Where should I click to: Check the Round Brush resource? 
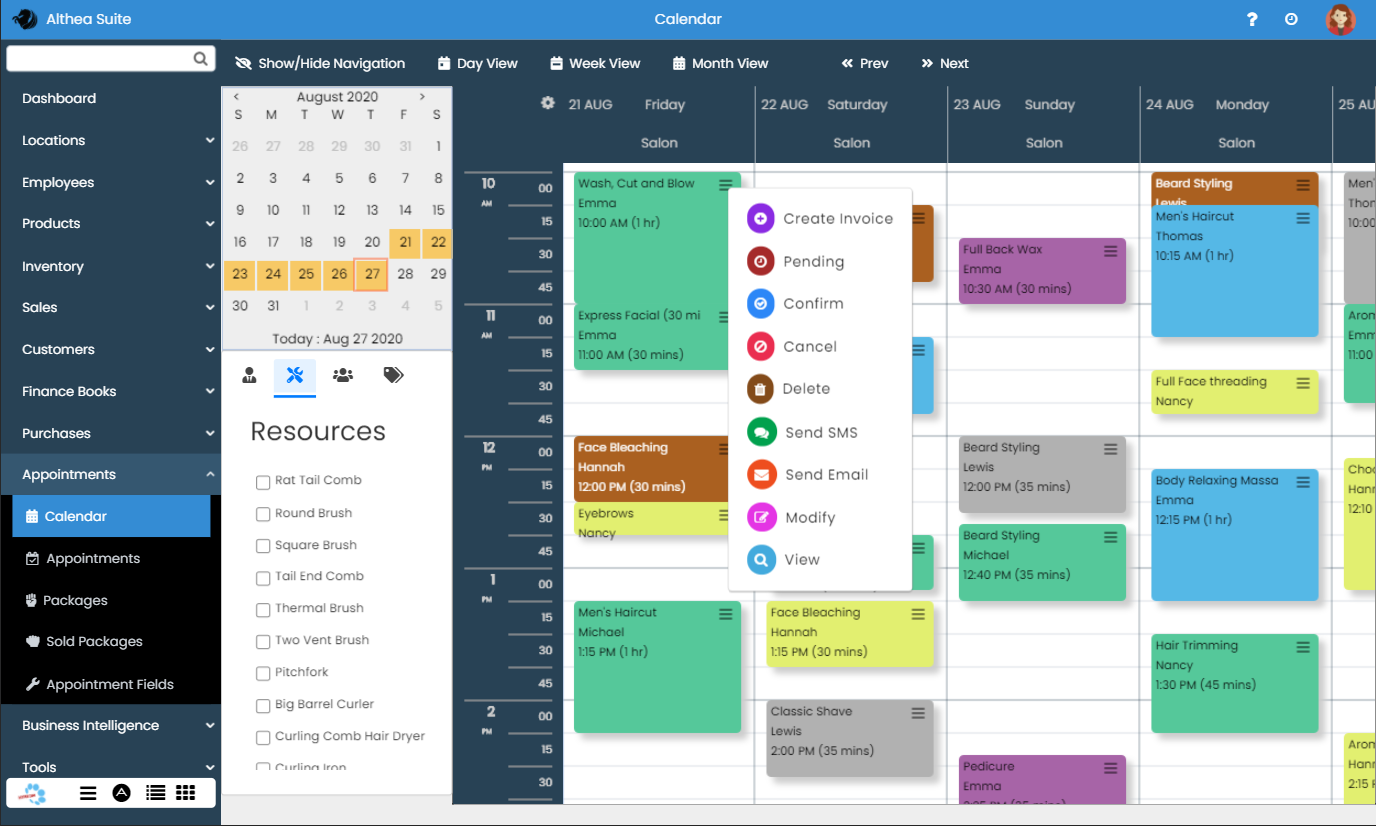(x=263, y=514)
